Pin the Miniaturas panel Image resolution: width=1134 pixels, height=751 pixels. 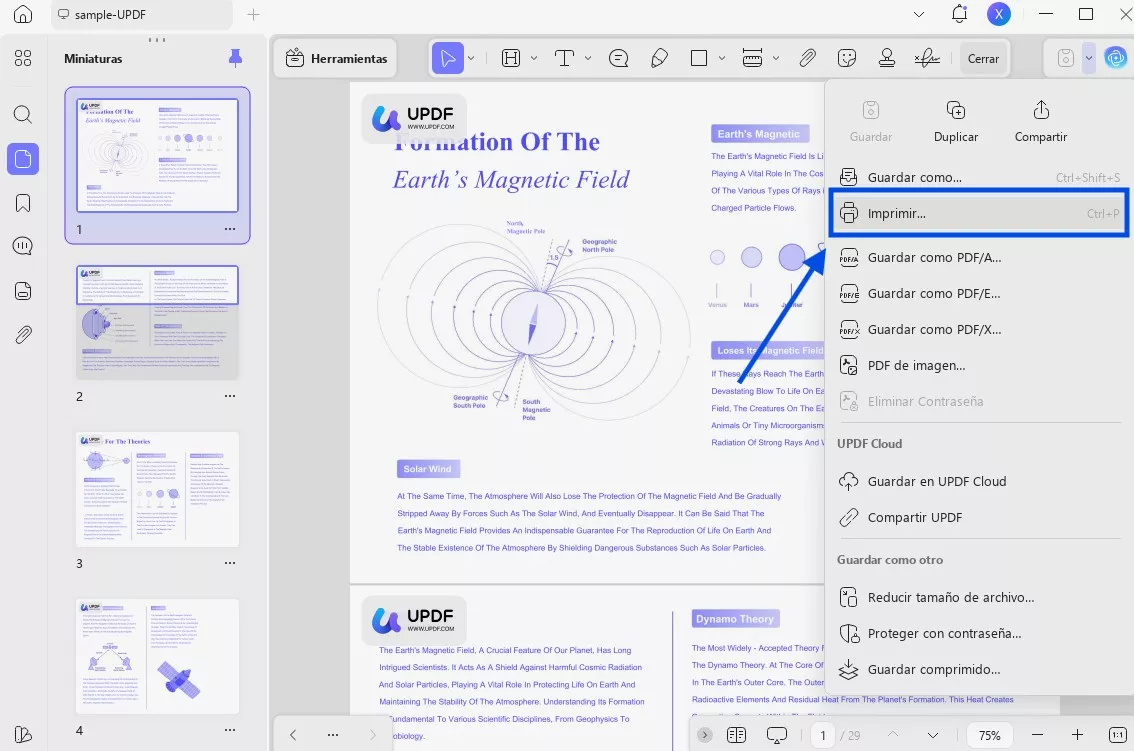pyautogui.click(x=235, y=59)
